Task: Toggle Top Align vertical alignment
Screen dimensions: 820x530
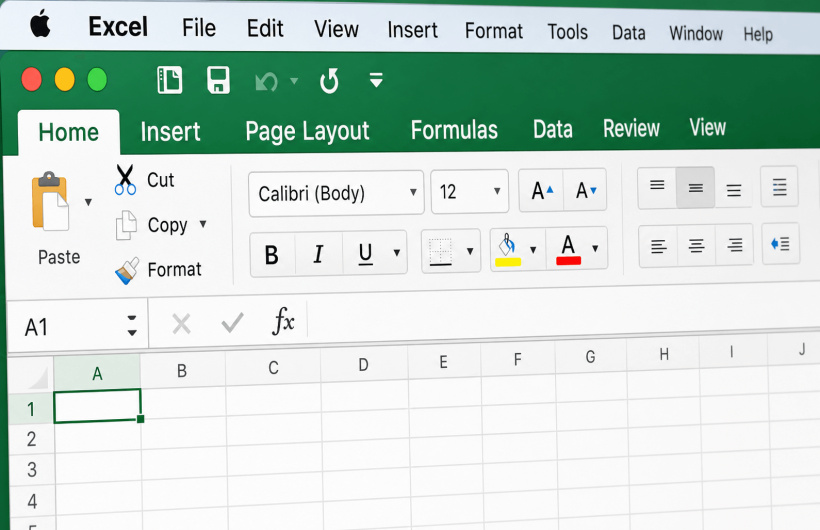Action: coord(657,187)
